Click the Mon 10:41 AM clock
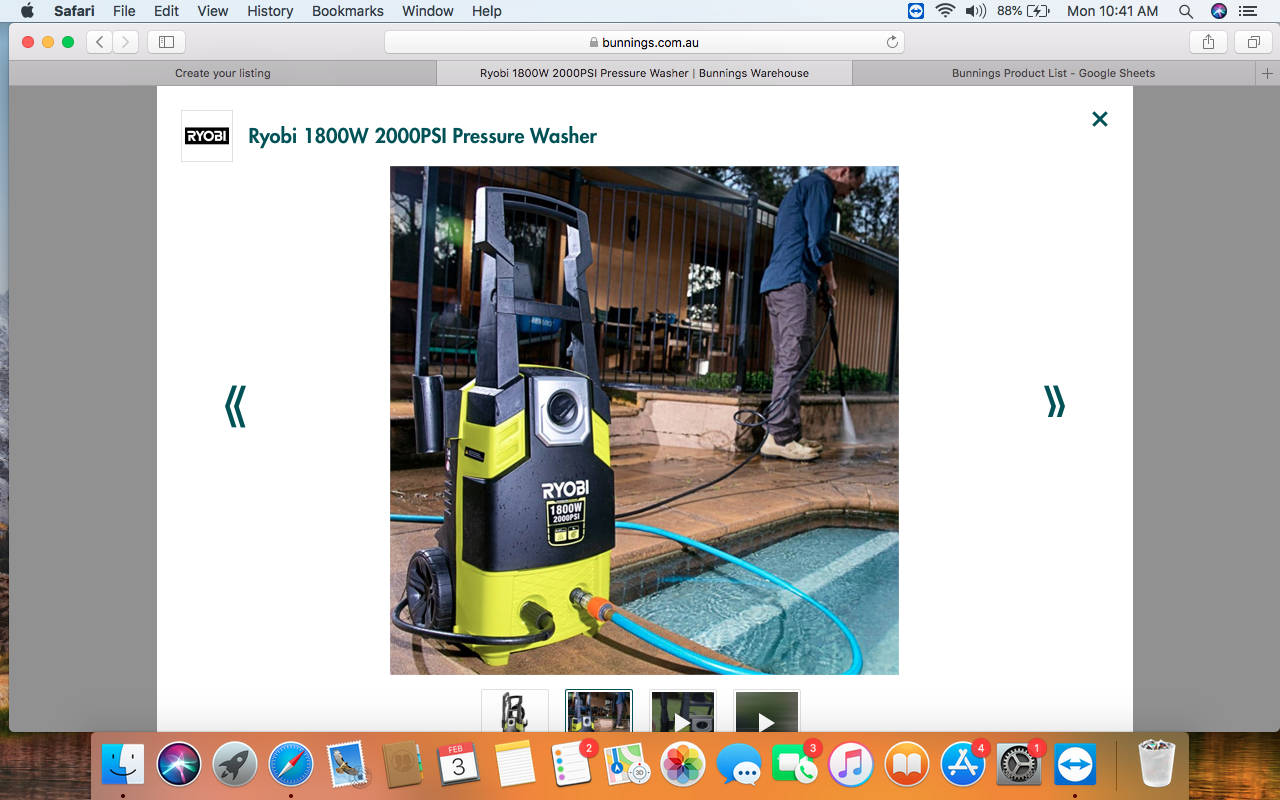This screenshot has width=1280, height=800. tap(1113, 11)
